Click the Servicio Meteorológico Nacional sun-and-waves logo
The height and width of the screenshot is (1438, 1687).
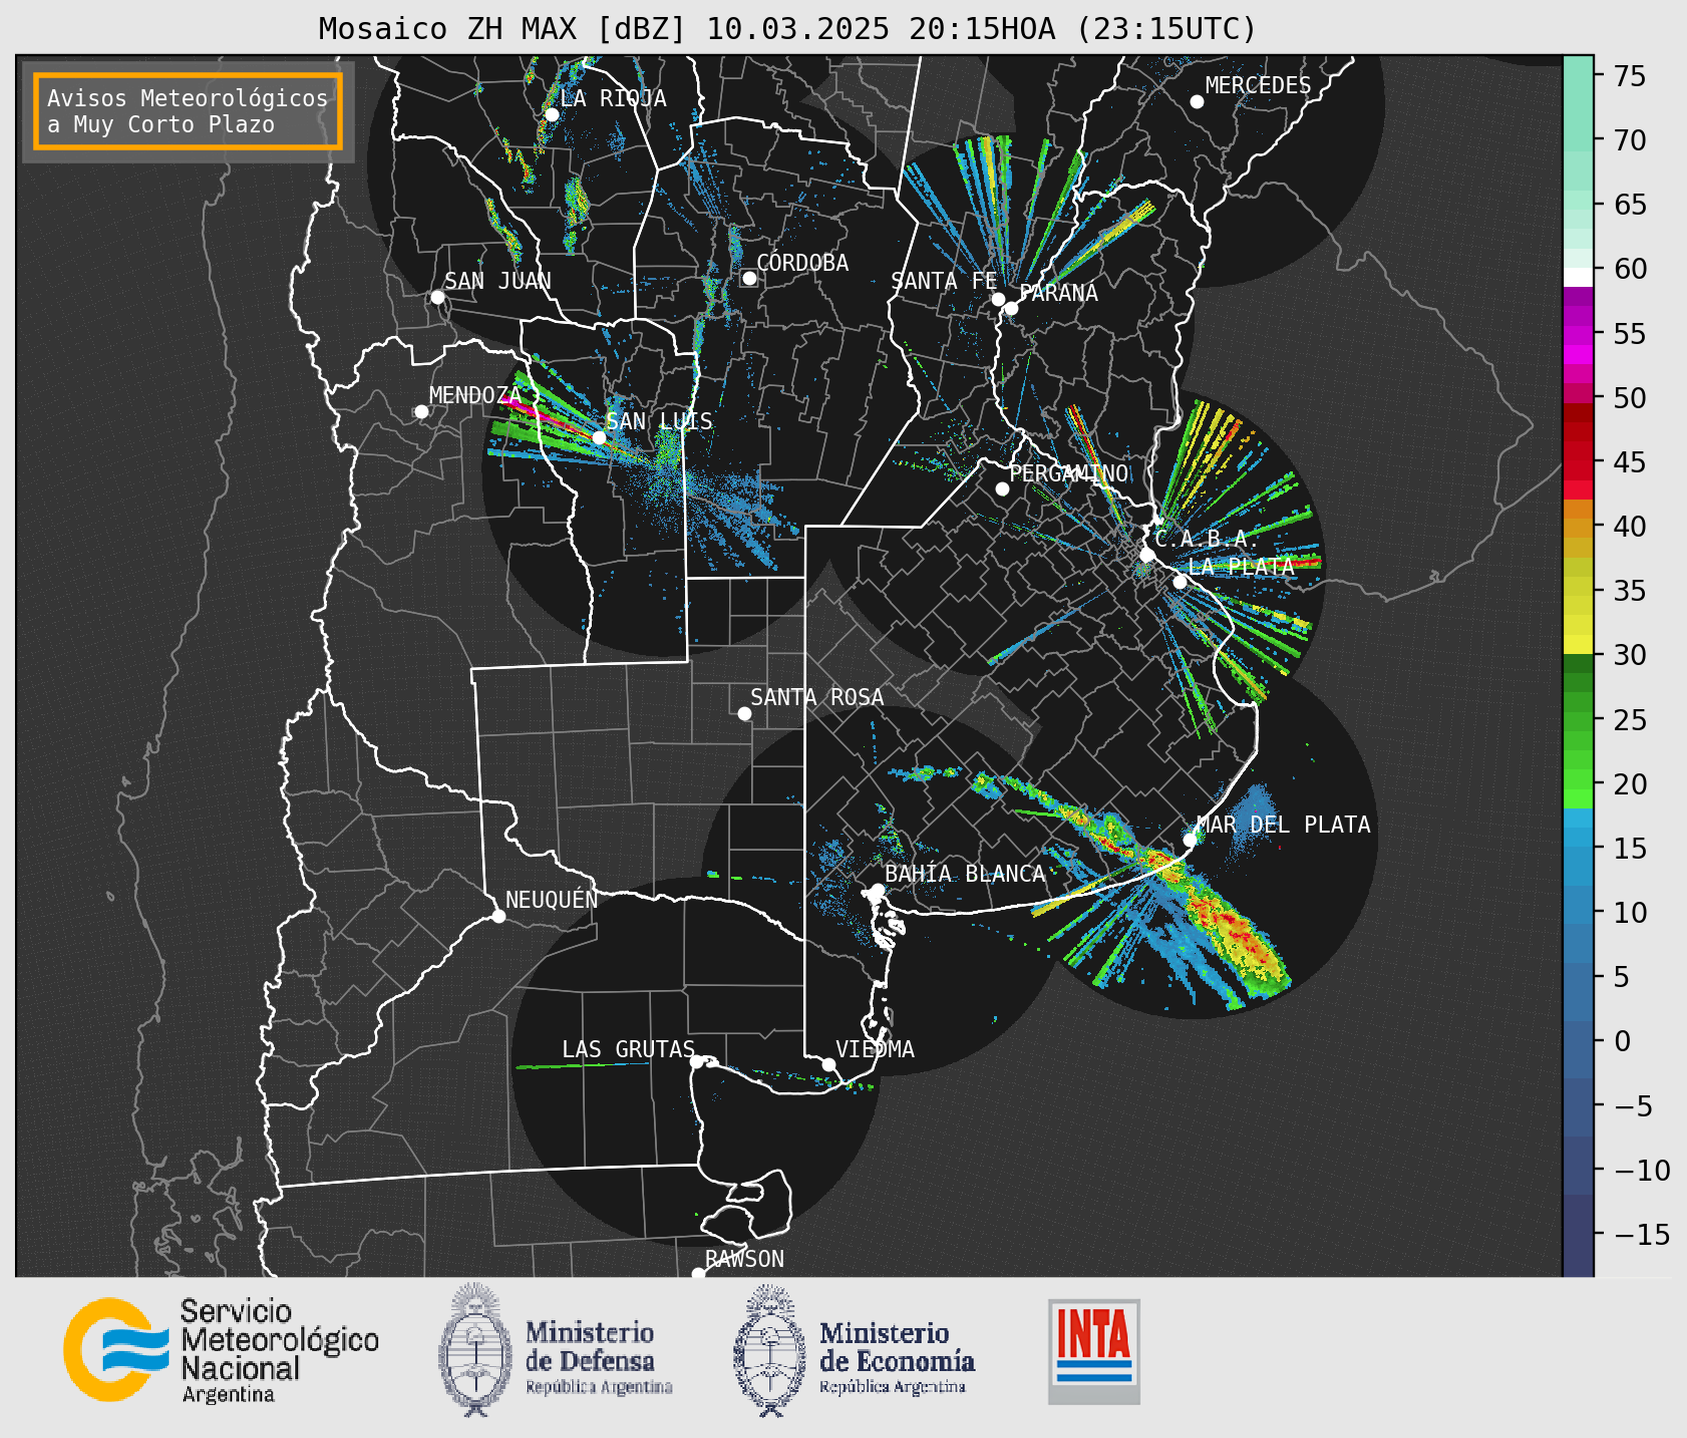pyautogui.click(x=115, y=1350)
